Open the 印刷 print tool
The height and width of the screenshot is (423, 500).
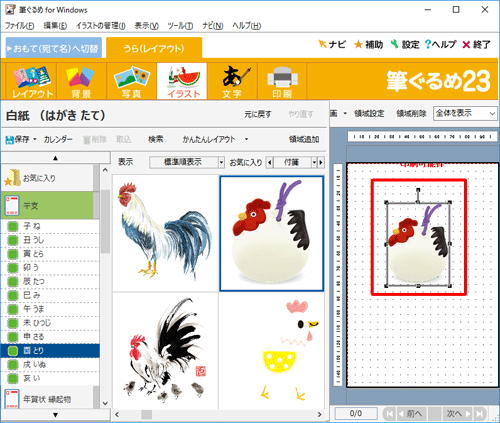[x=282, y=81]
